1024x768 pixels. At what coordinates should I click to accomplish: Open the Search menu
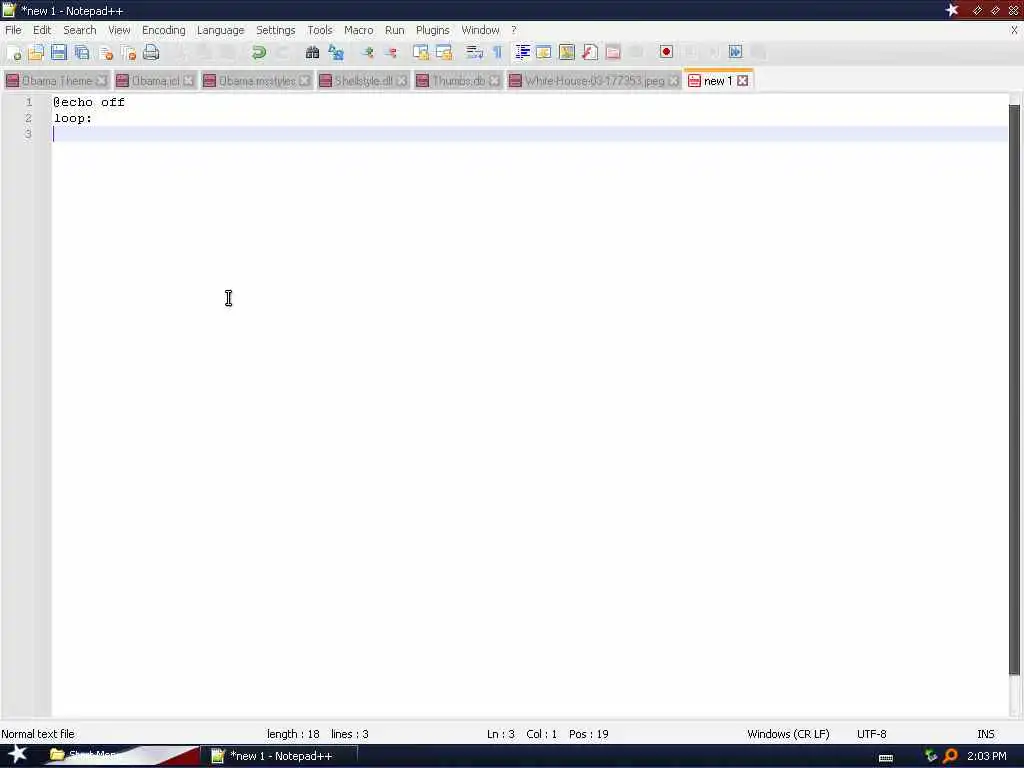coord(80,30)
